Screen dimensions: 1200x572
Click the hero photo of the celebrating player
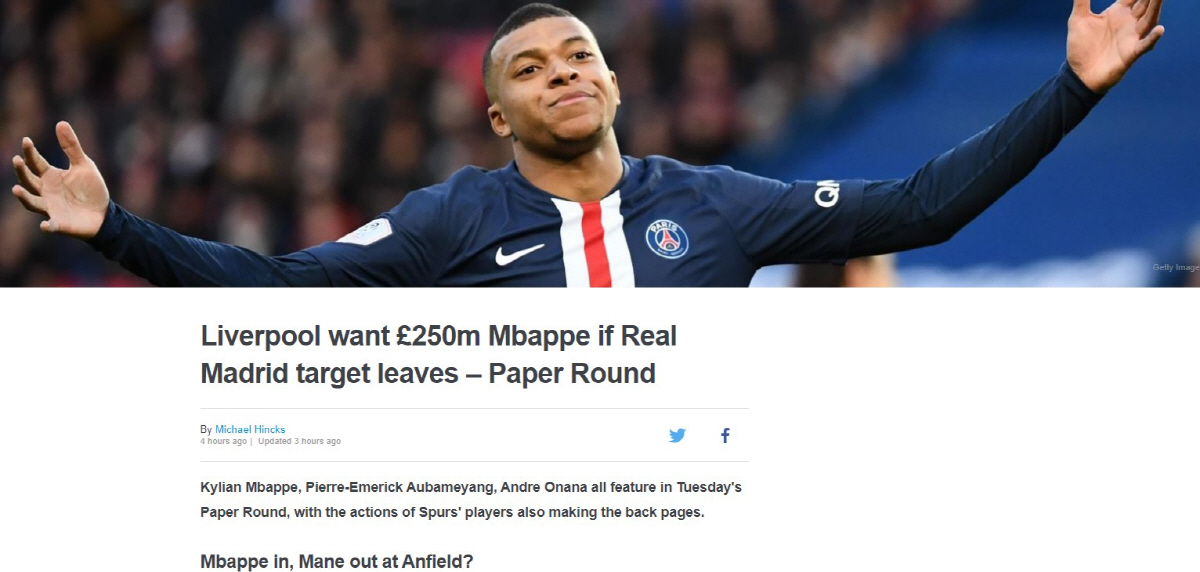[x=600, y=143]
